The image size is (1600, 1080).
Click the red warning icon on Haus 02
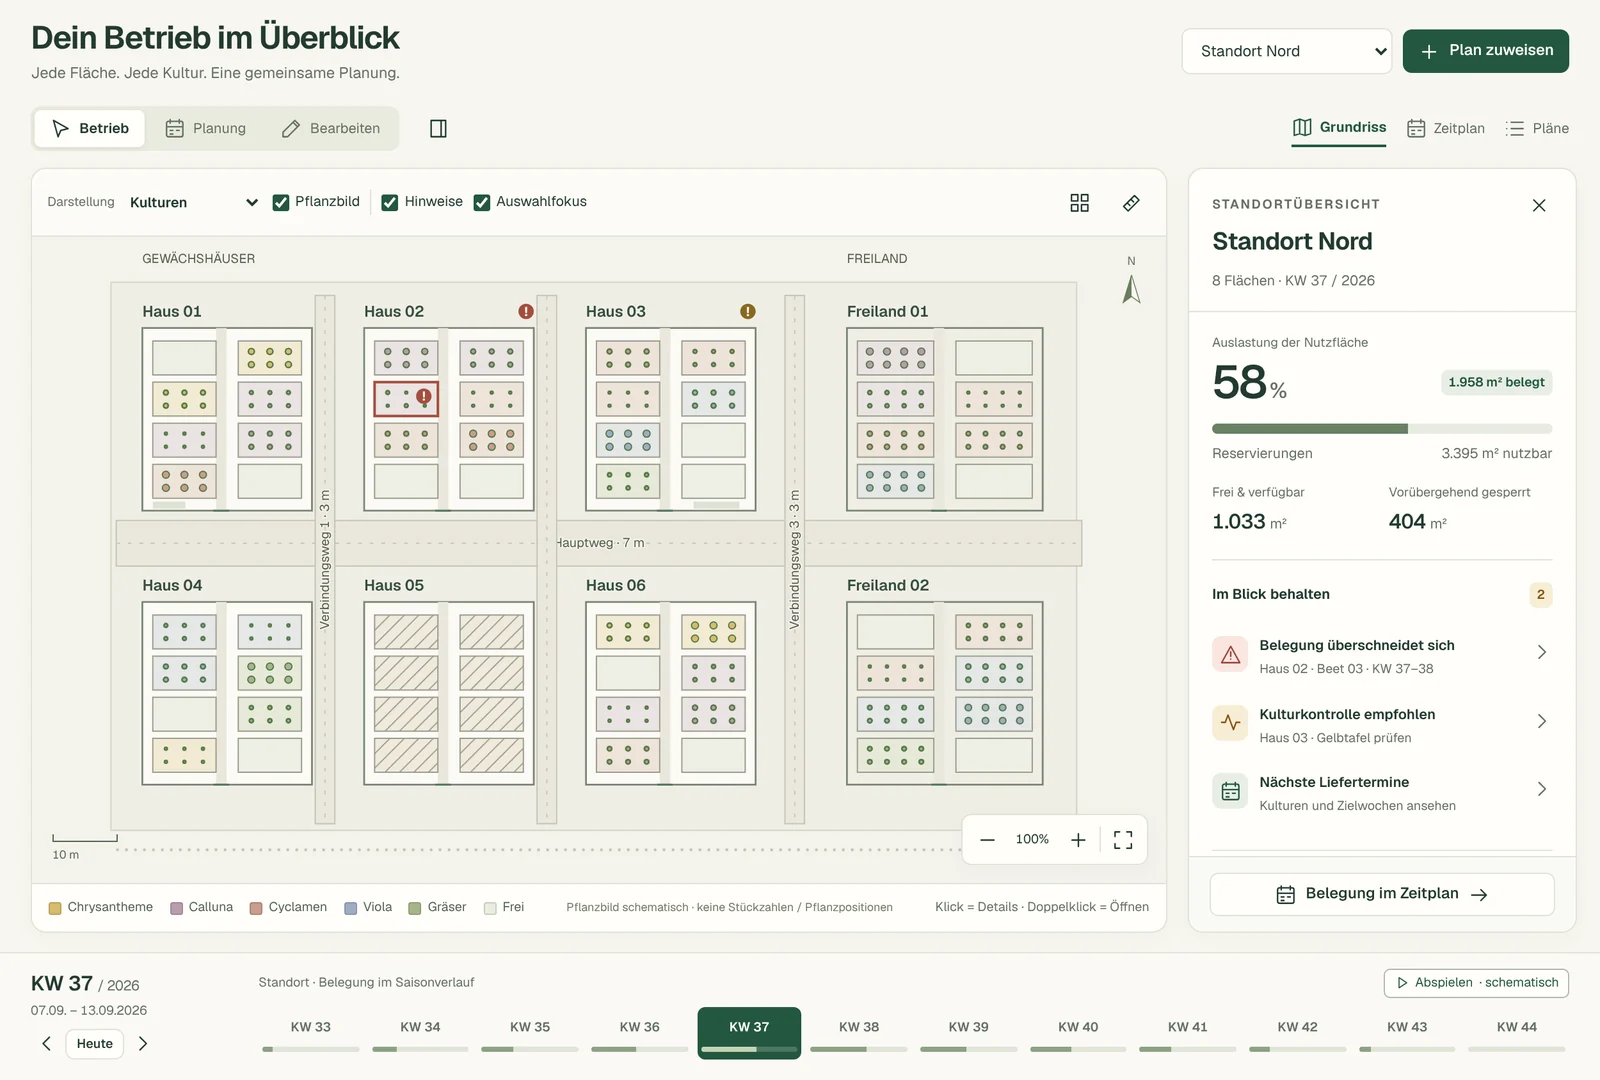pos(526,311)
